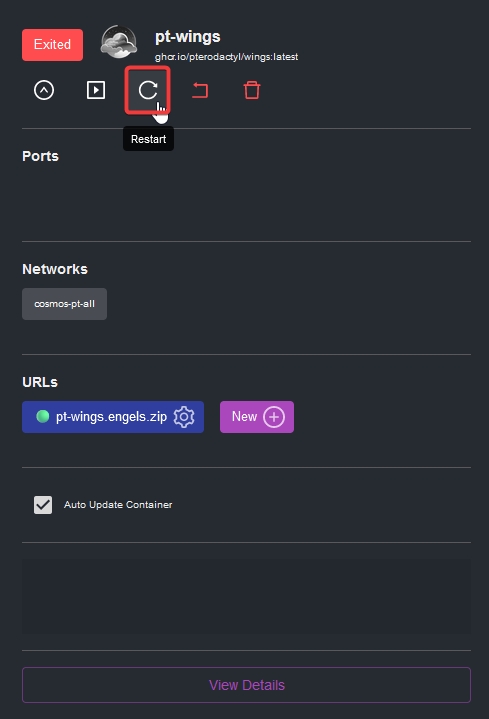Screen dimensions: 489x719
Task: Add a new URL with the New button
Action: click(257, 417)
